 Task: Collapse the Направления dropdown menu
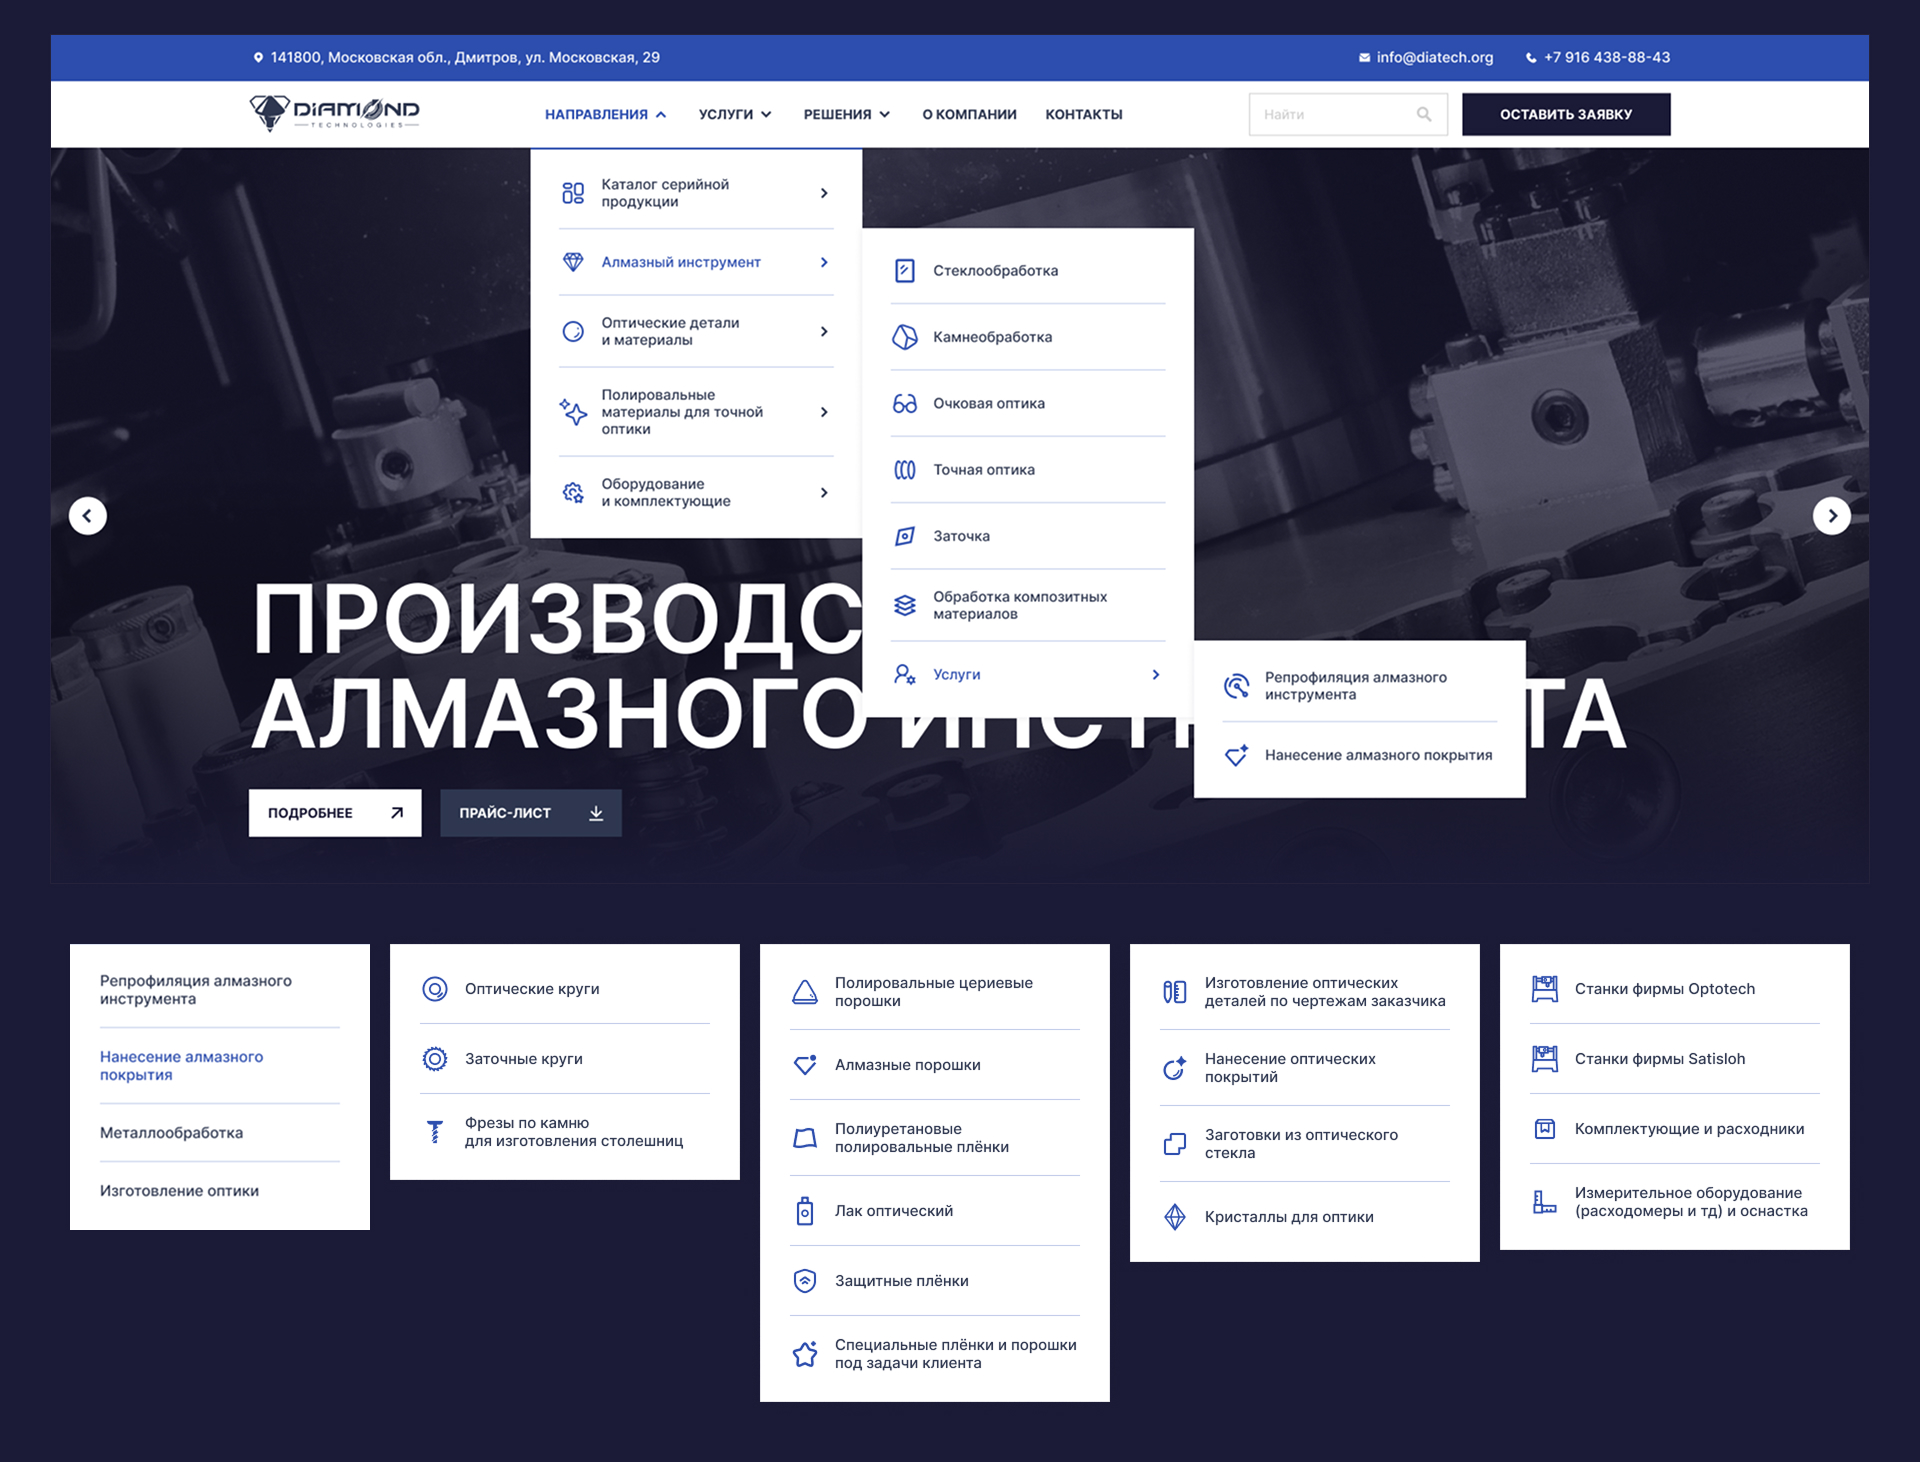click(x=605, y=114)
